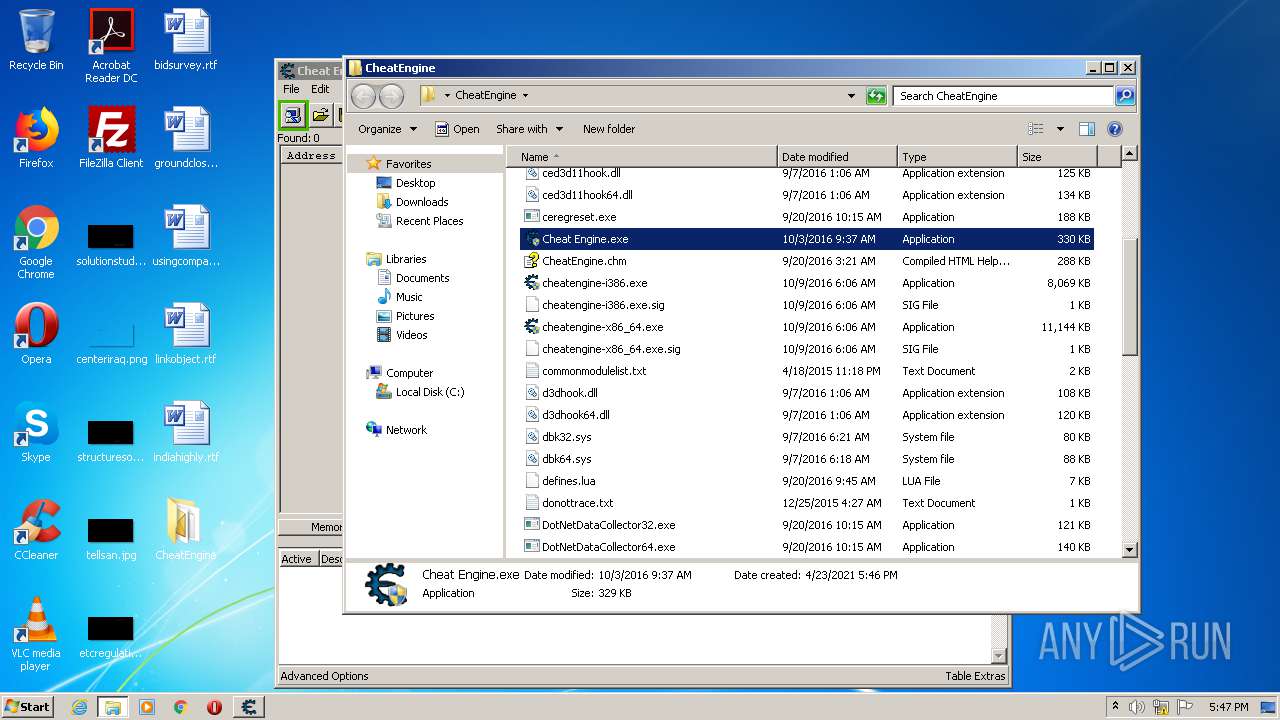Open the Share with dropdown
Screen dimensions: 1280x720
pyautogui.click(x=530, y=129)
